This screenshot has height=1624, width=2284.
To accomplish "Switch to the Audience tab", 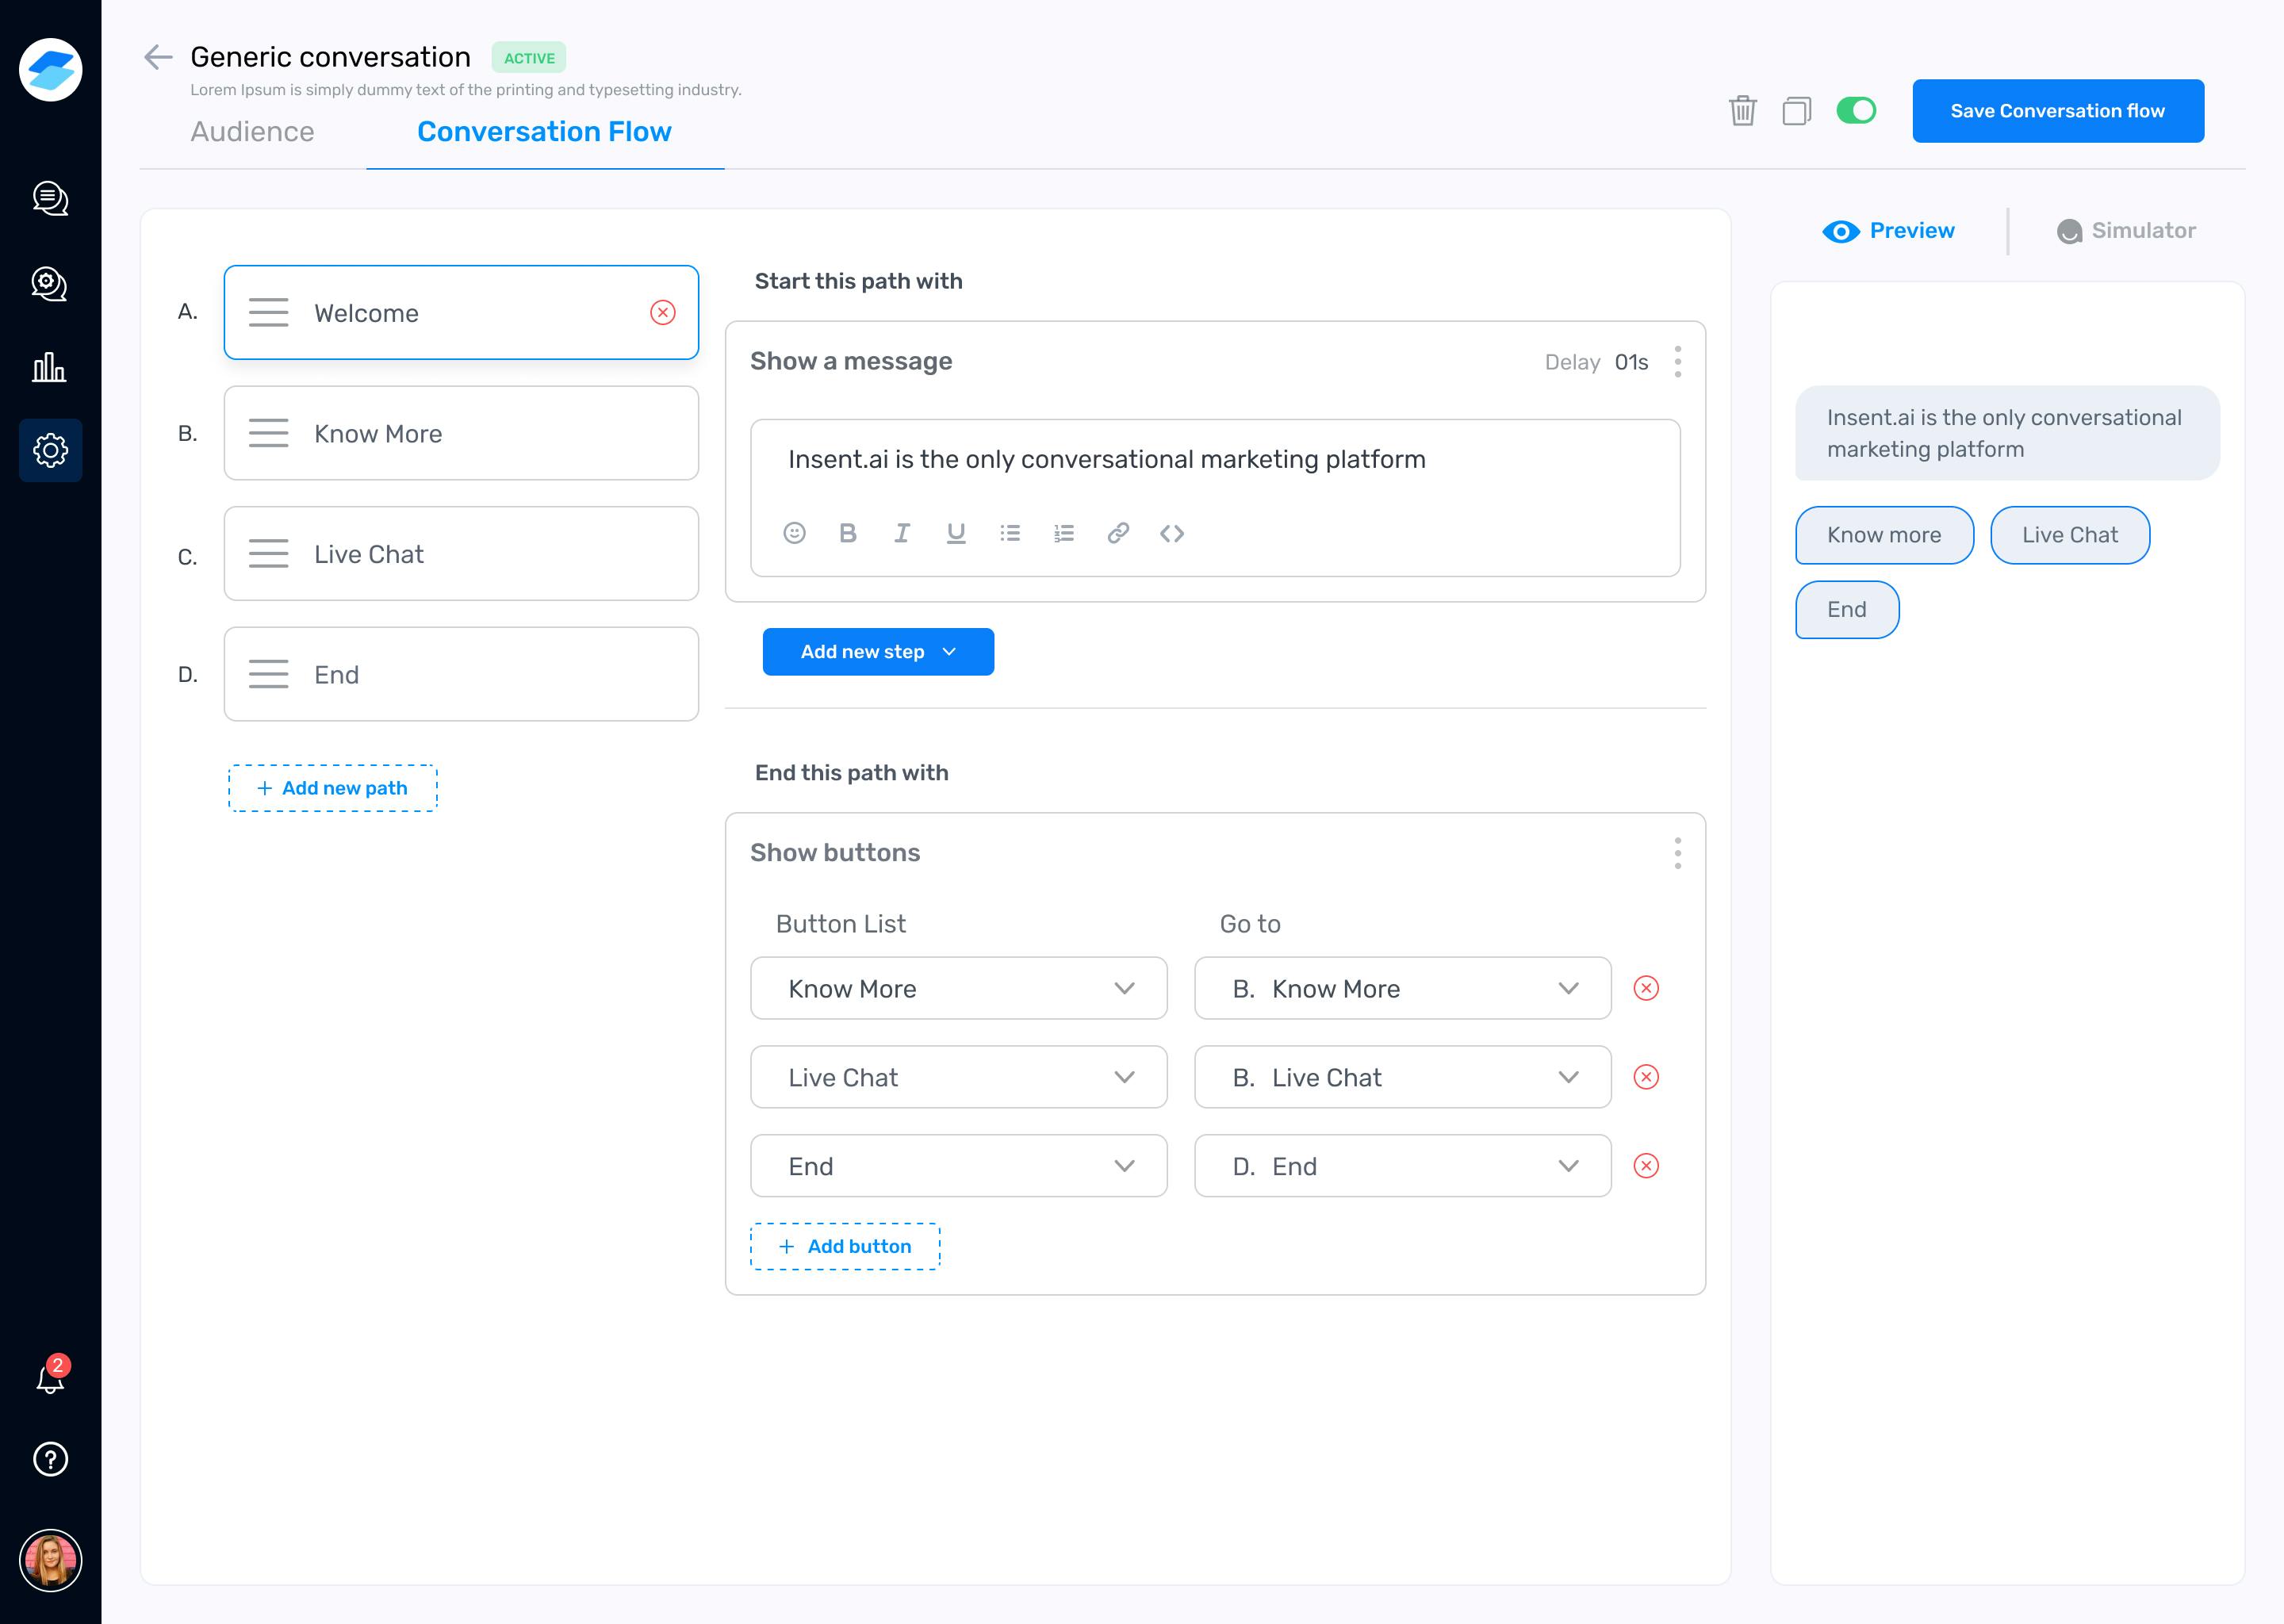I will [x=252, y=131].
